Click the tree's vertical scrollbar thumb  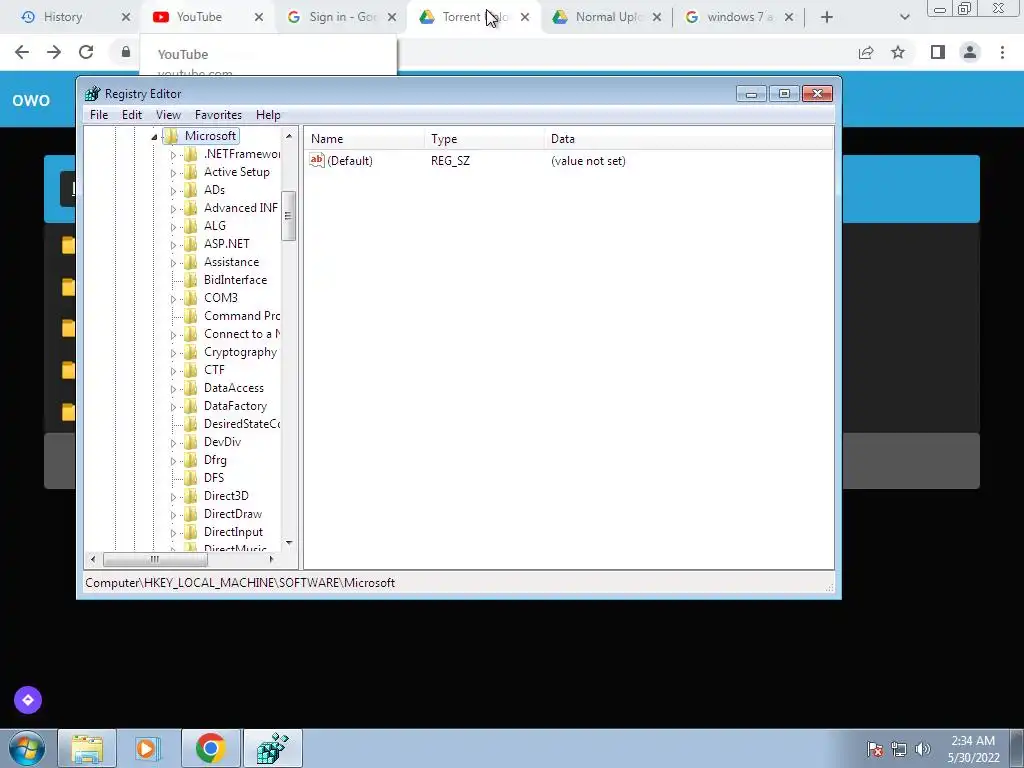288,216
